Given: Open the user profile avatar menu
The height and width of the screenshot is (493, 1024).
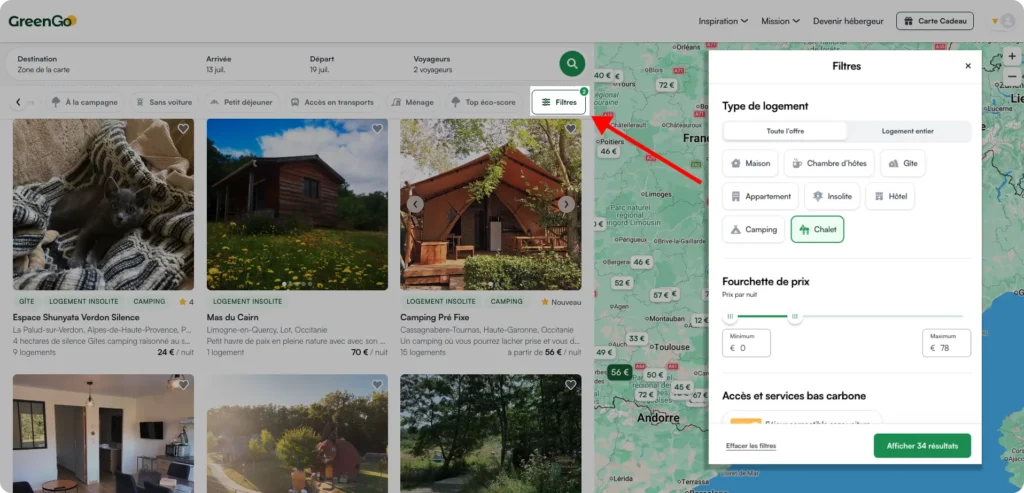Looking at the screenshot, I should tap(1004, 21).
